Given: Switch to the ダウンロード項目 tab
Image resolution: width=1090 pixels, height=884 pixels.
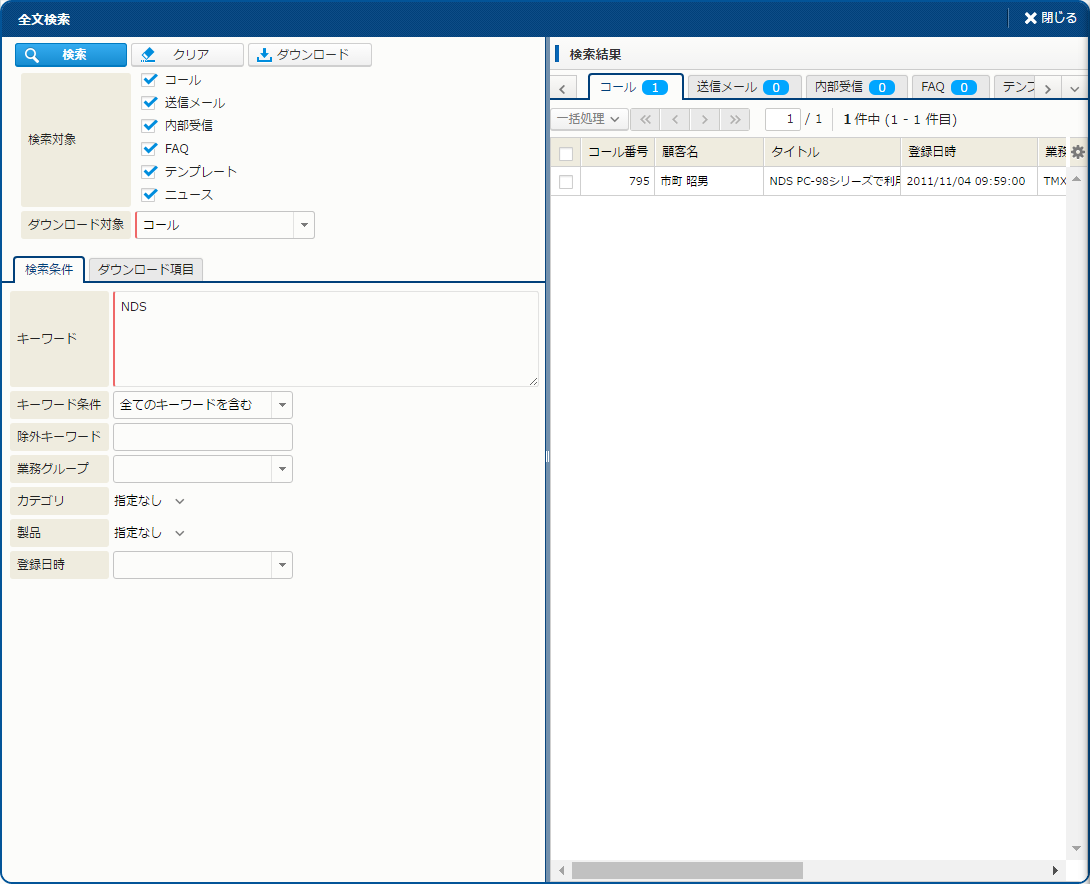Looking at the screenshot, I should tap(146, 269).
